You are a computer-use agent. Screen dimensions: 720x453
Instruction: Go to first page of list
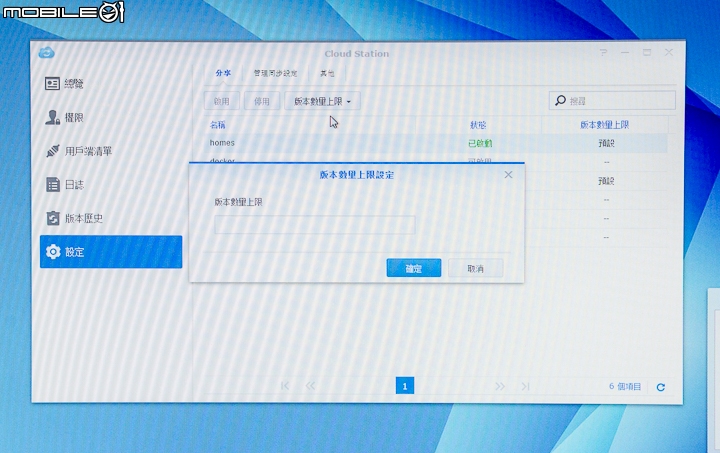pos(285,386)
